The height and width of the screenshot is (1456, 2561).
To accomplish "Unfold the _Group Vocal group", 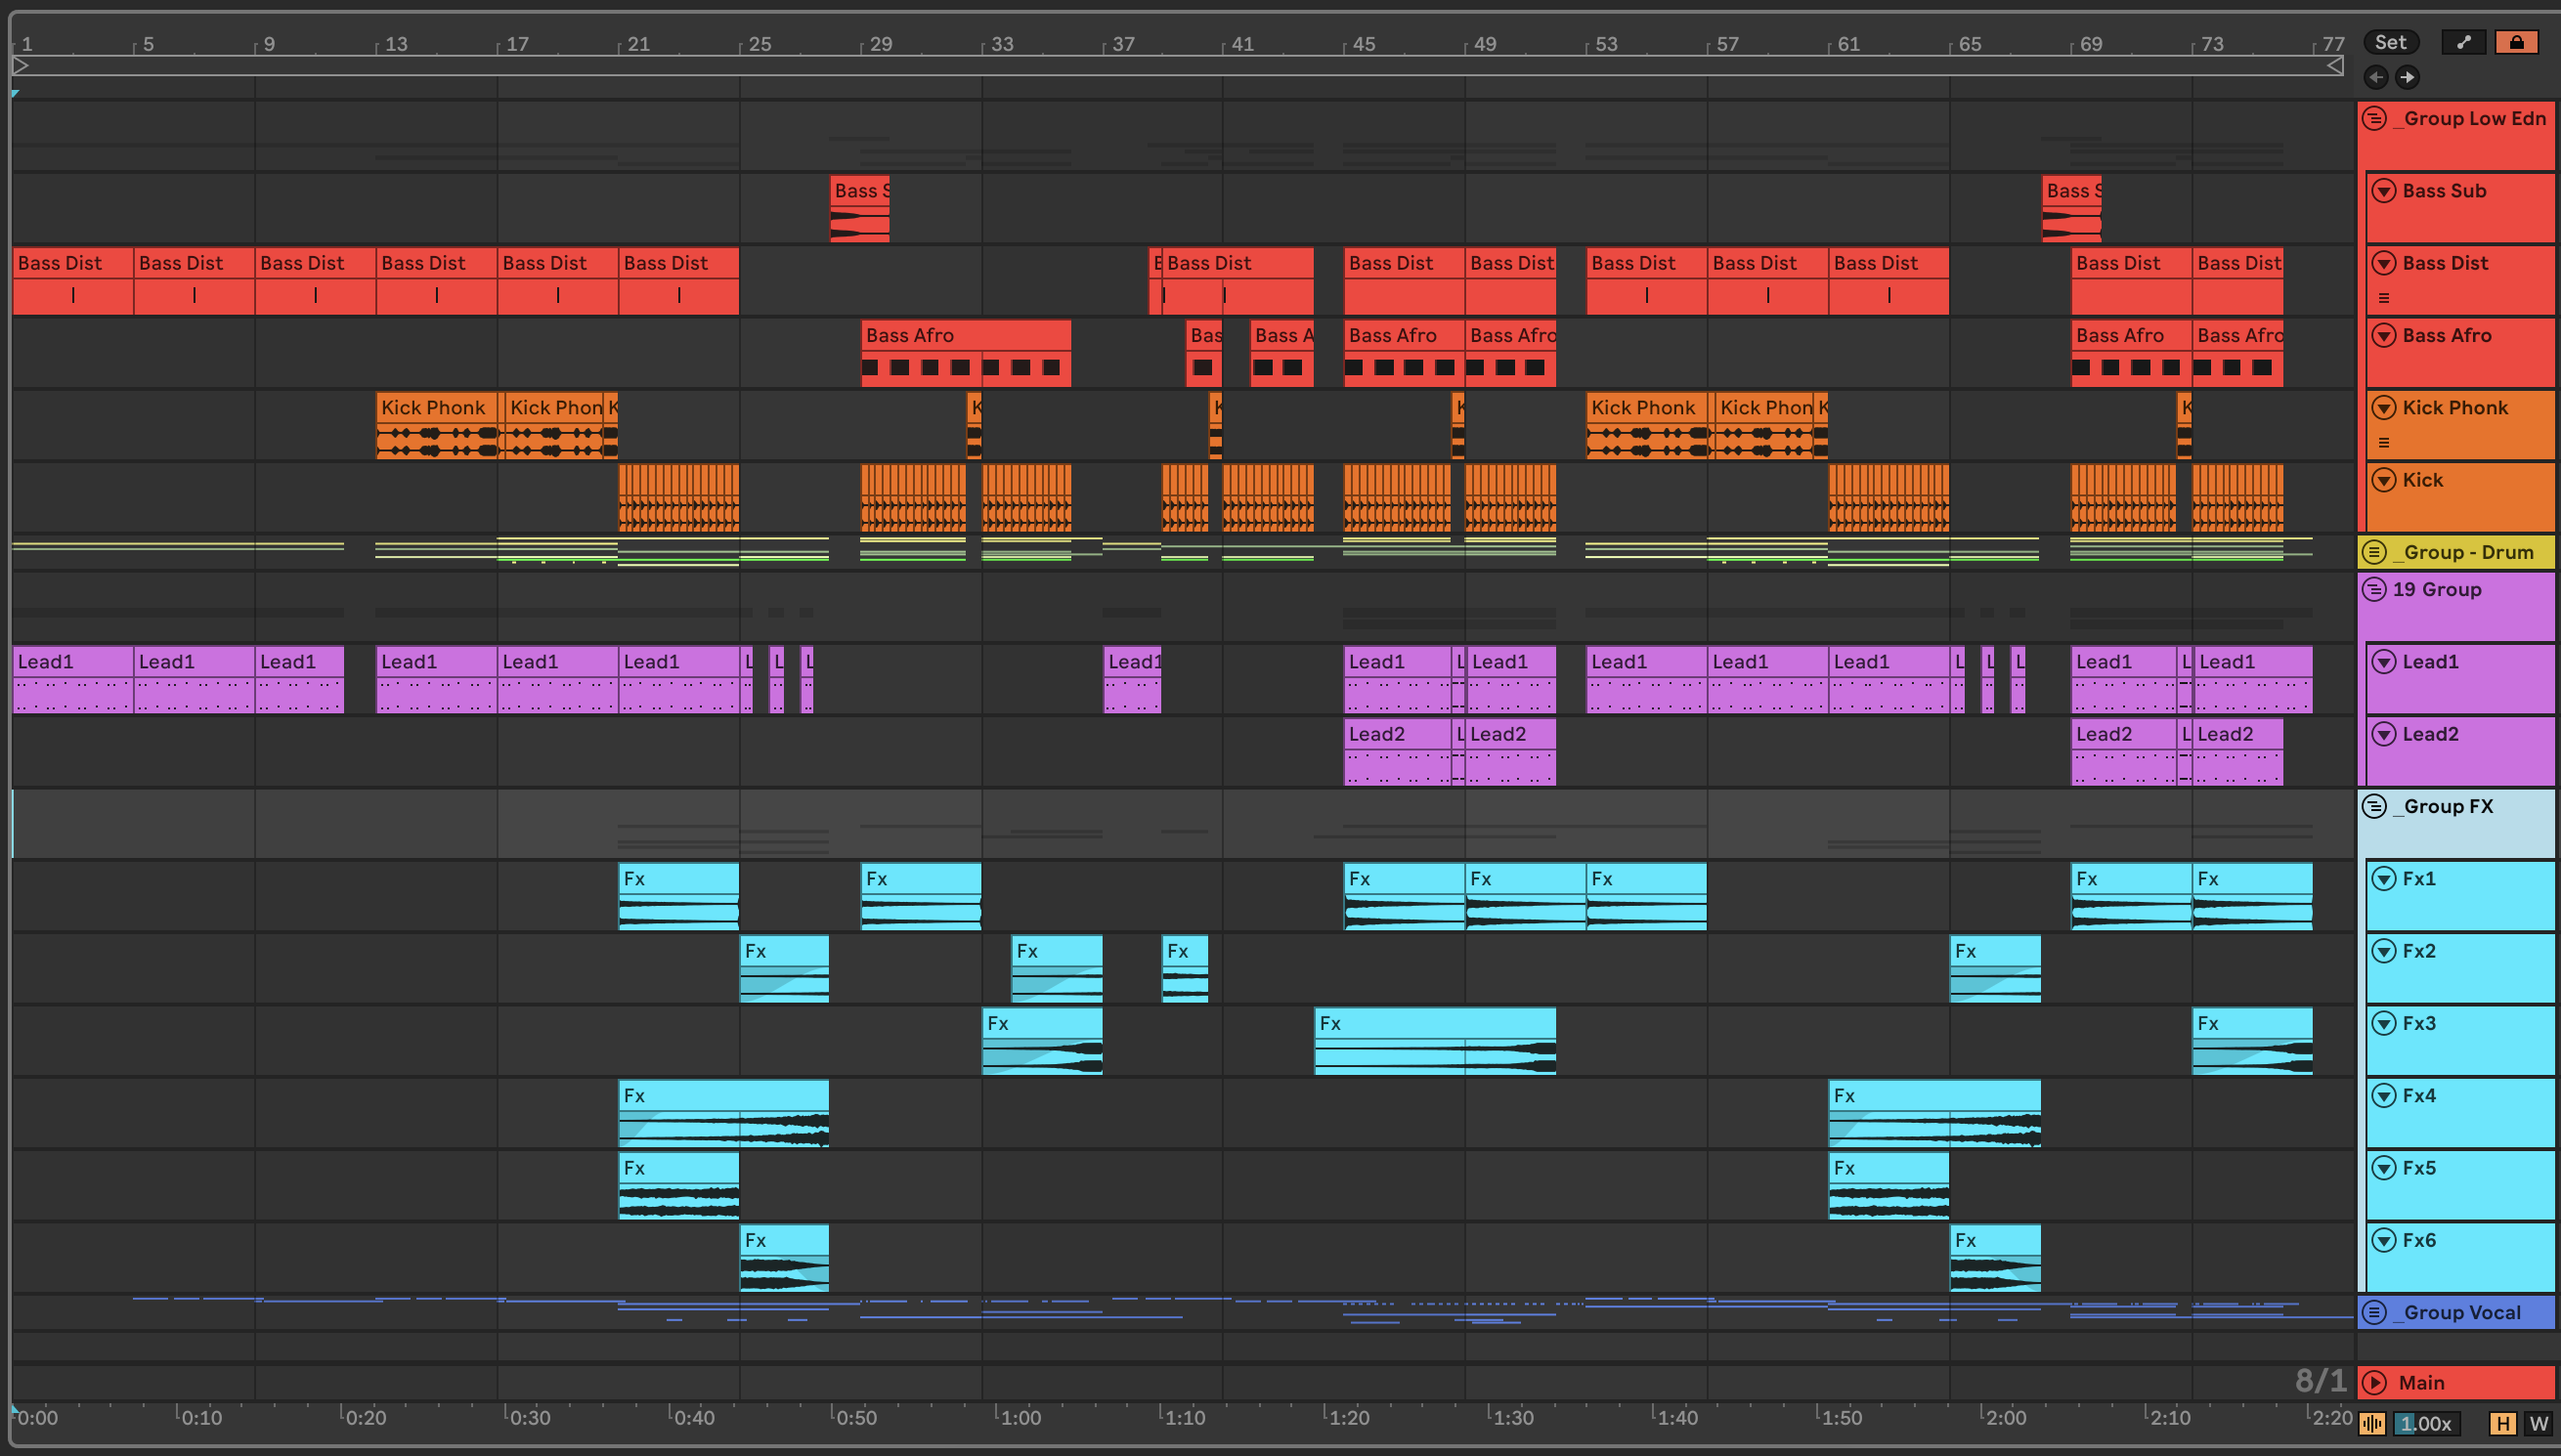I will coord(2375,1312).
